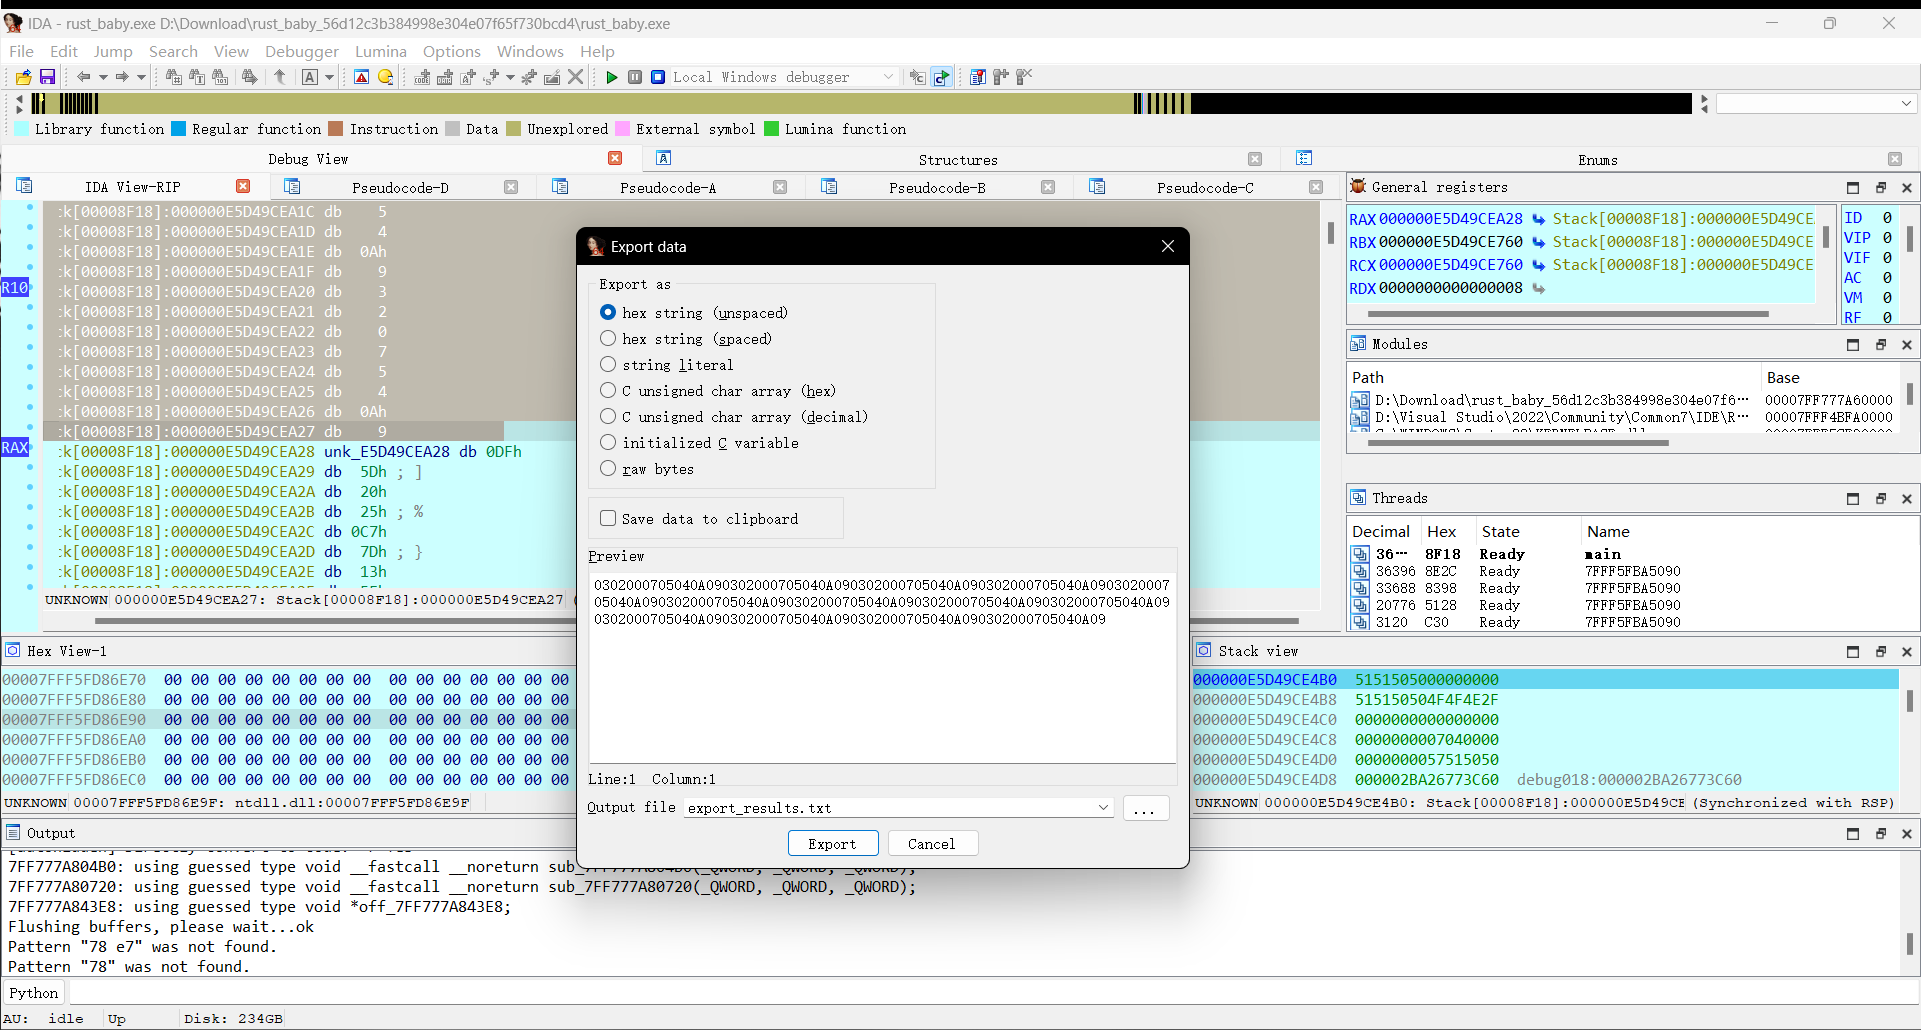The image size is (1921, 1030).
Task: Click the hex preview text area
Action: 882,667
